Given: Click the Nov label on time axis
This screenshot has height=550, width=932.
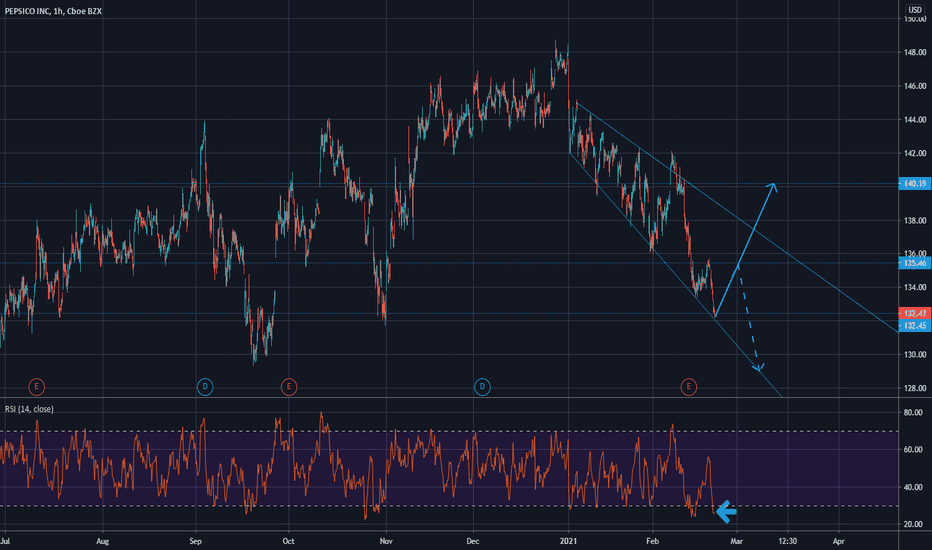Looking at the screenshot, I should click(386, 541).
